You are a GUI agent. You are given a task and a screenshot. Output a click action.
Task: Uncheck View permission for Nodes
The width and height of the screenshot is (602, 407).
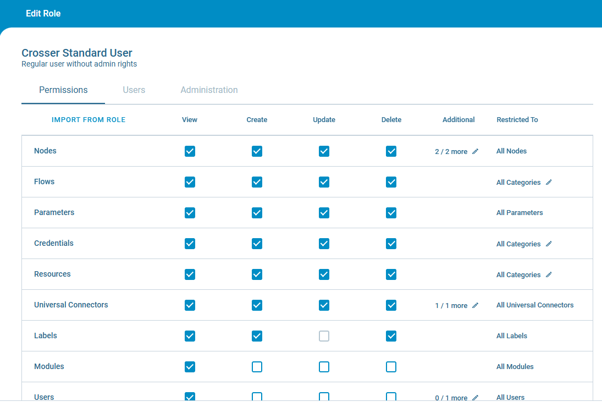(190, 152)
